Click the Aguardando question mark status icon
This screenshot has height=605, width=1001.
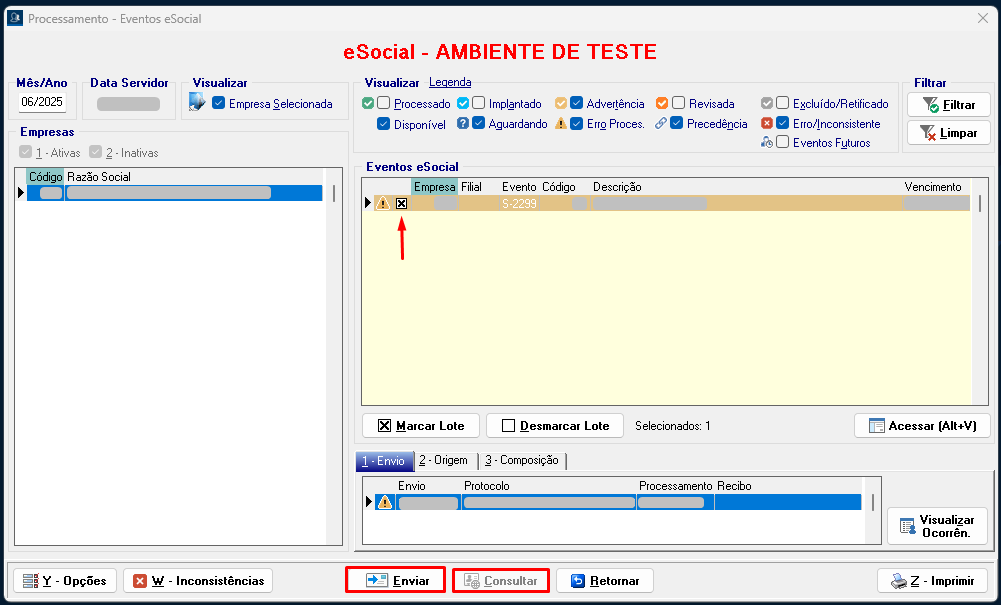[x=463, y=124]
